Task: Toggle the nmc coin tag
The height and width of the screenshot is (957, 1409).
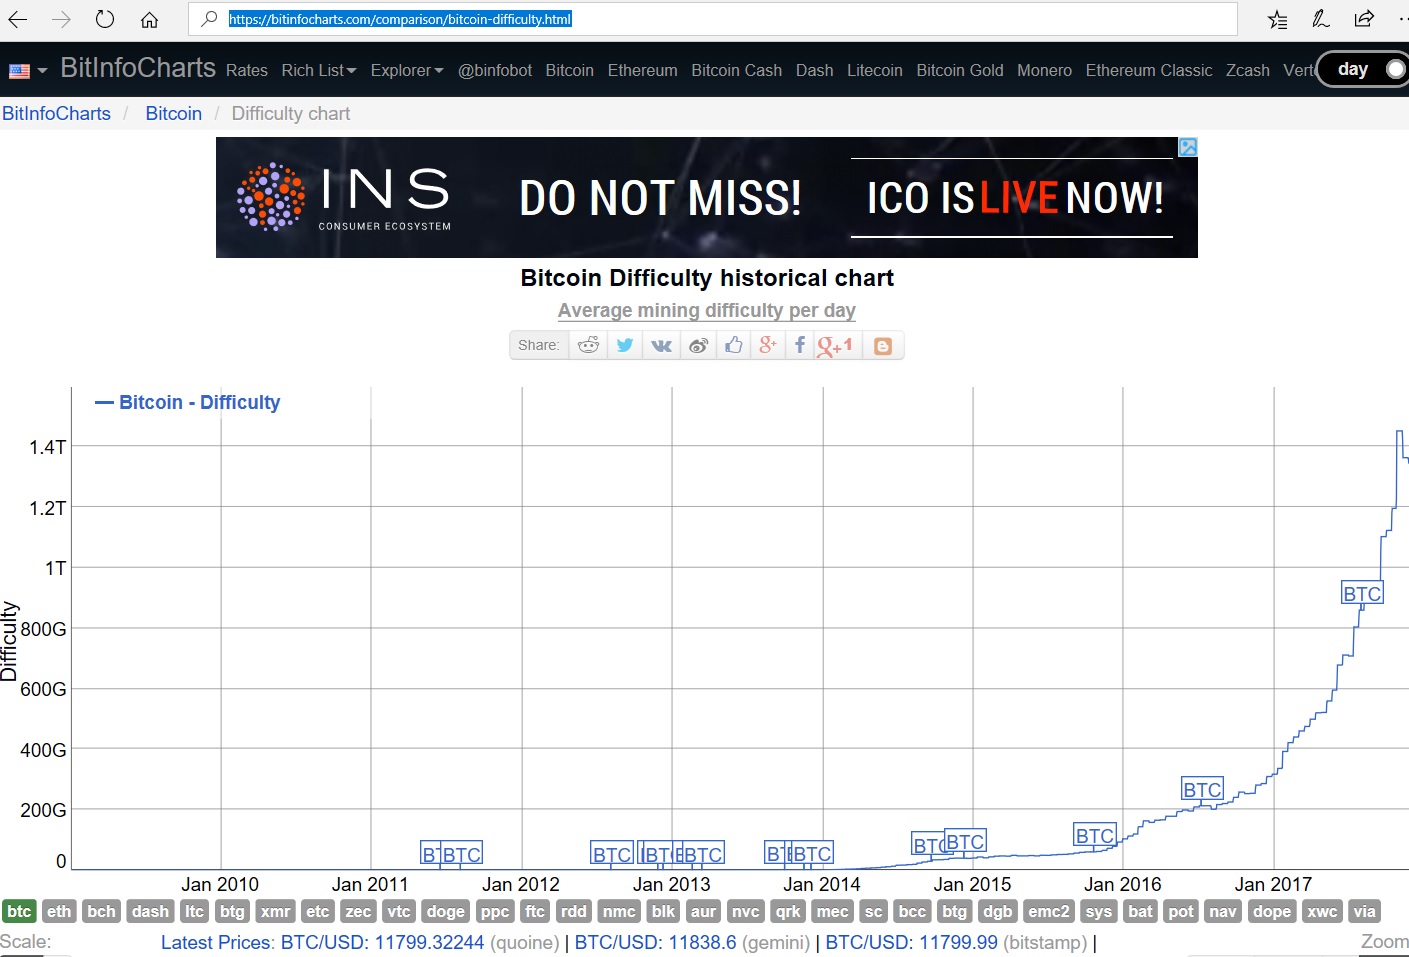Action: coord(619,911)
